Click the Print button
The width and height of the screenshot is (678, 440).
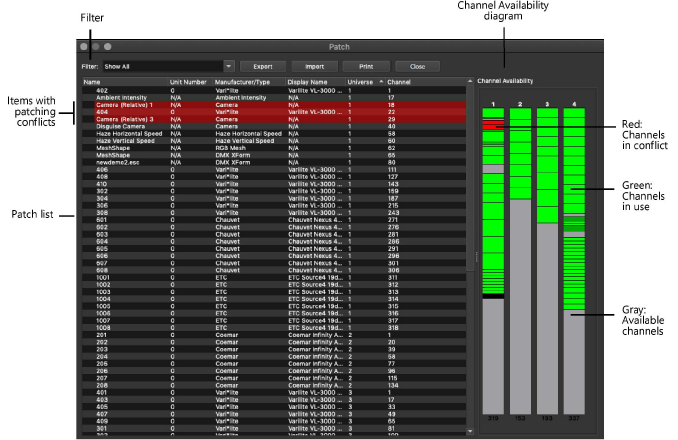pos(366,67)
